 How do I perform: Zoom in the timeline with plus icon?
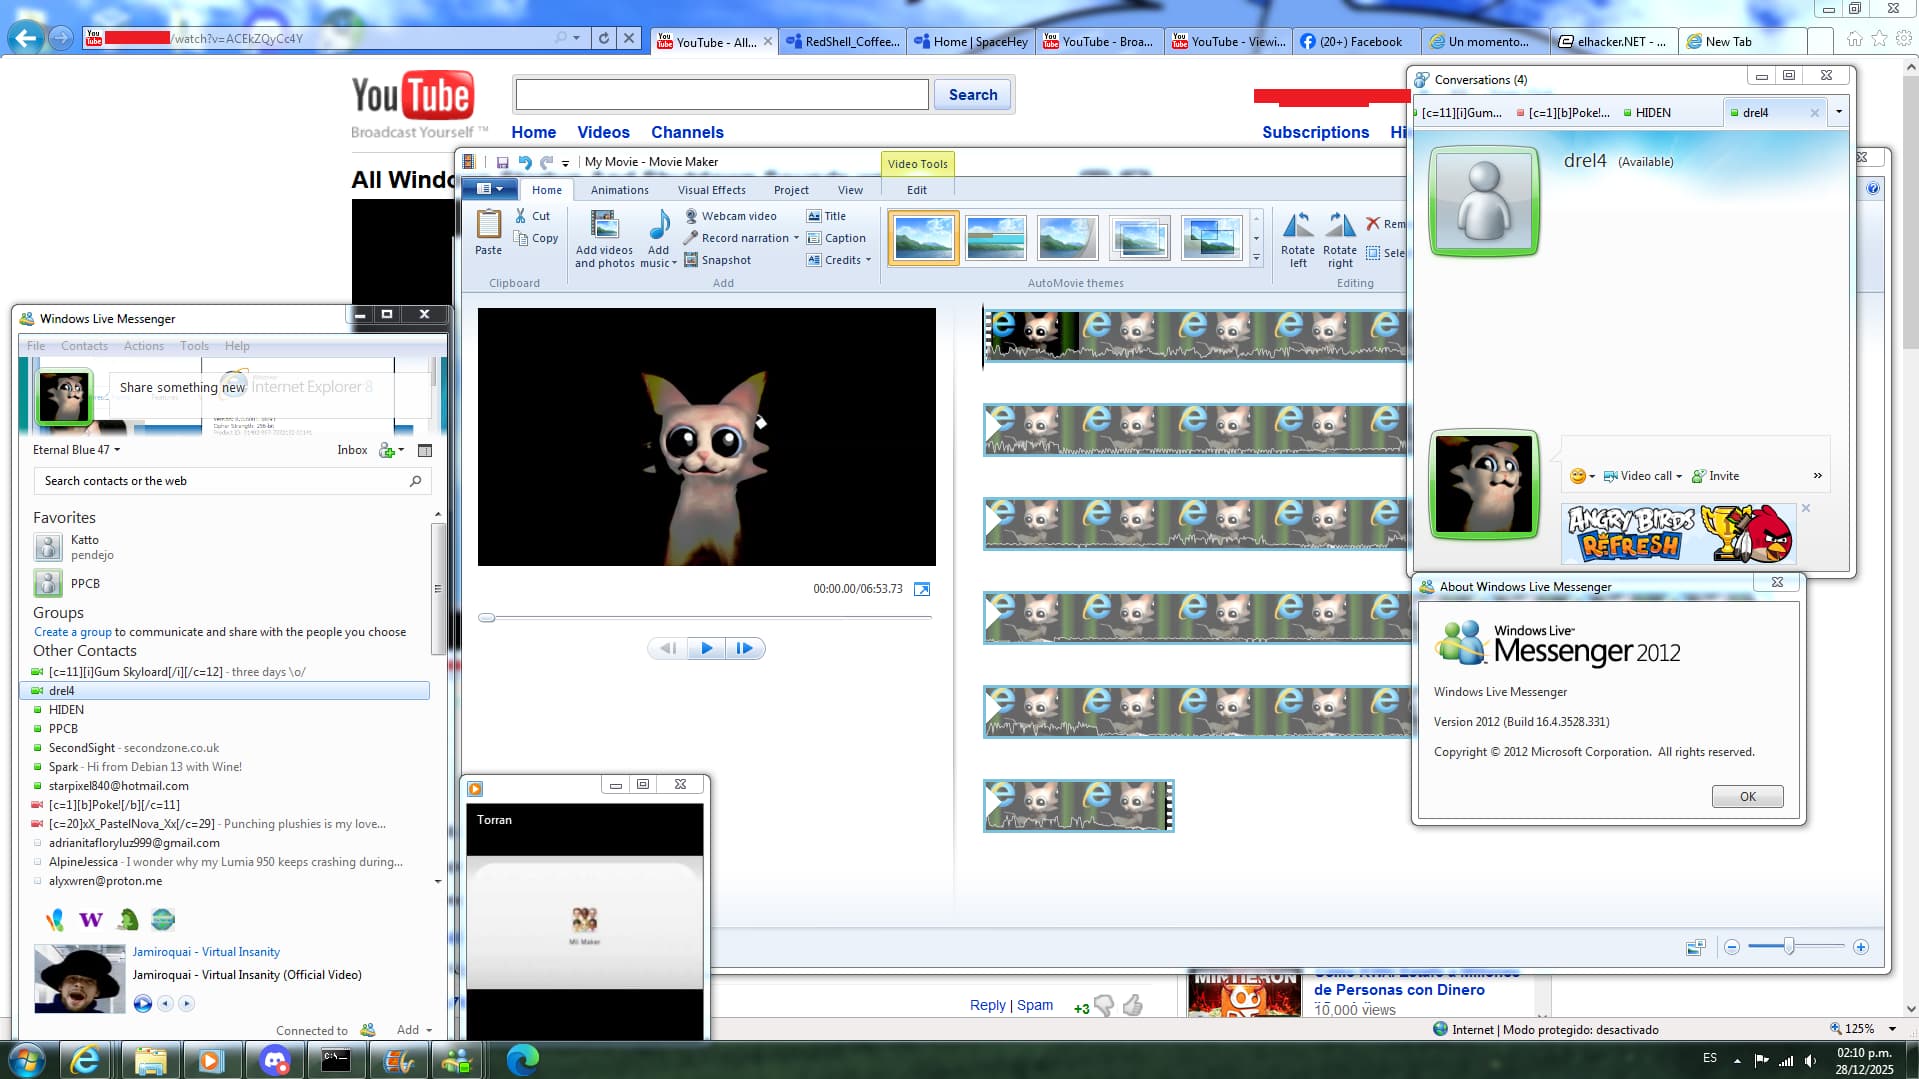(1860, 947)
